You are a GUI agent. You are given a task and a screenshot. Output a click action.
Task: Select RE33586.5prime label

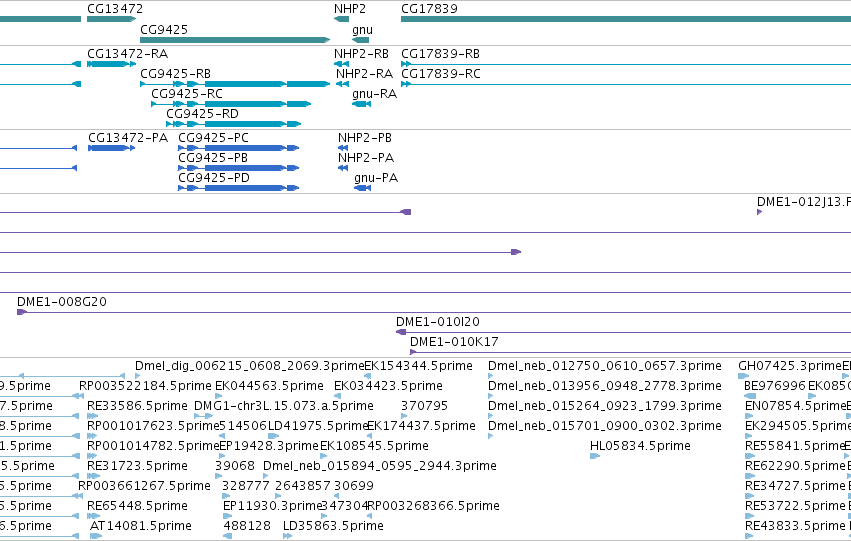(x=137, y=406)
